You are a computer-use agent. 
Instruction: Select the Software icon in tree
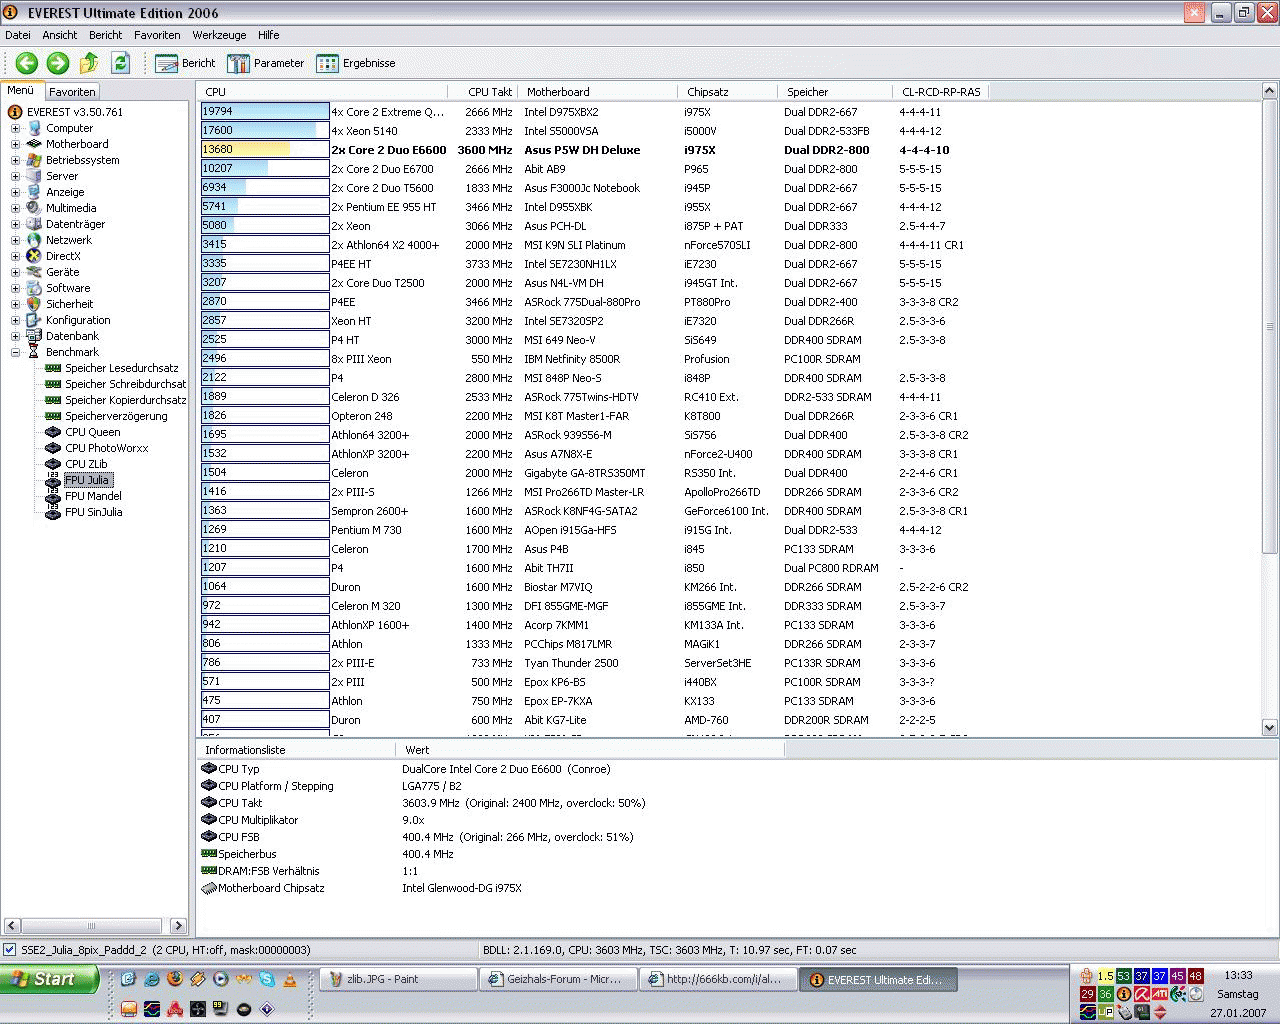coord(34,288)
